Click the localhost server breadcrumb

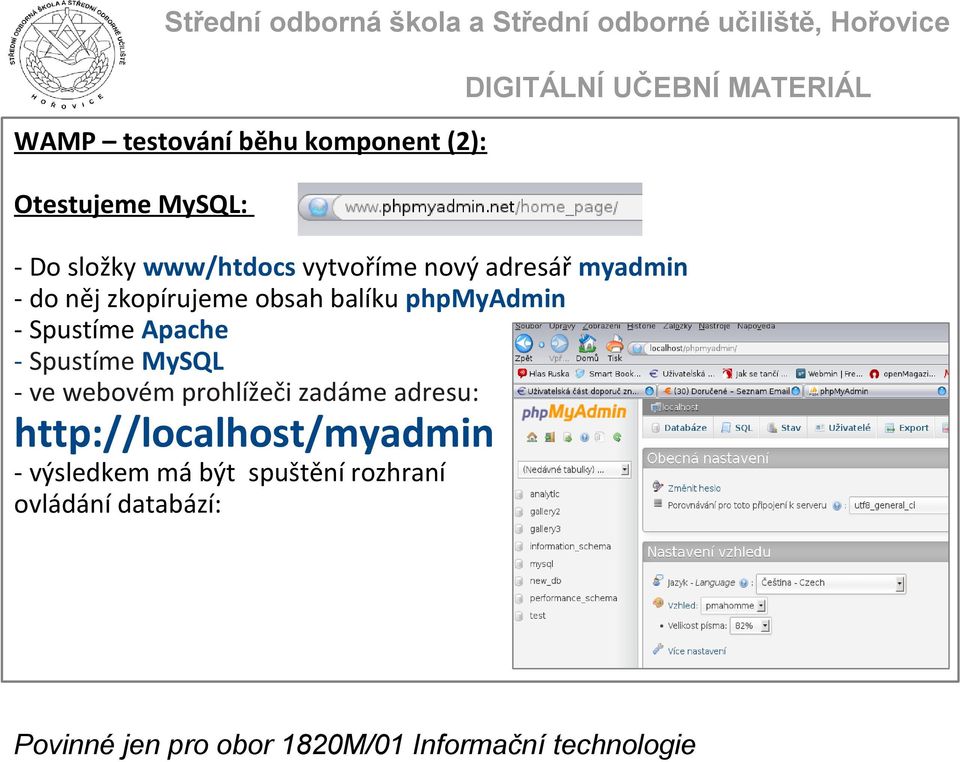click(674, 407)
